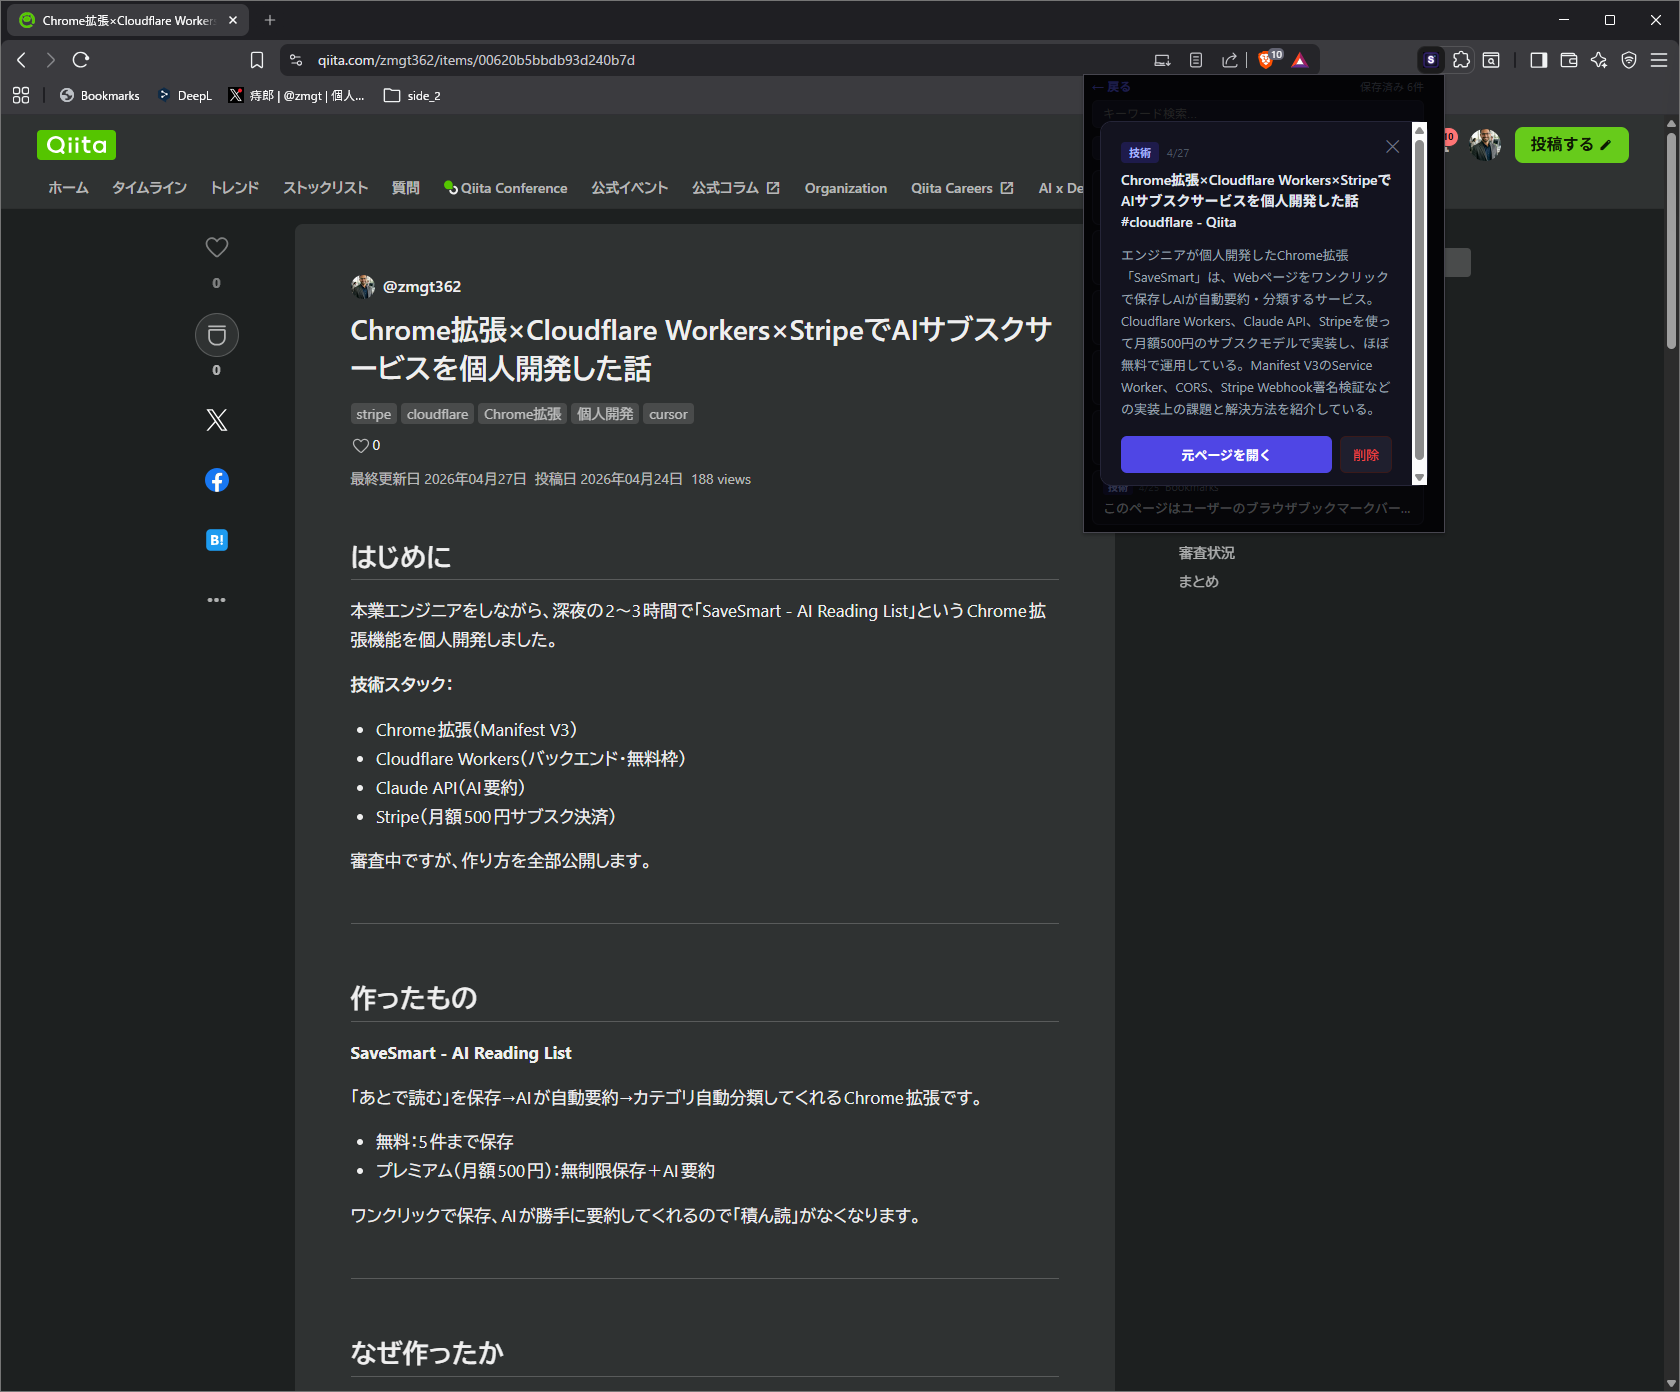Open side_2 bookmark folder
This screenshot has width=1680, height=1392.
(412, 95)
